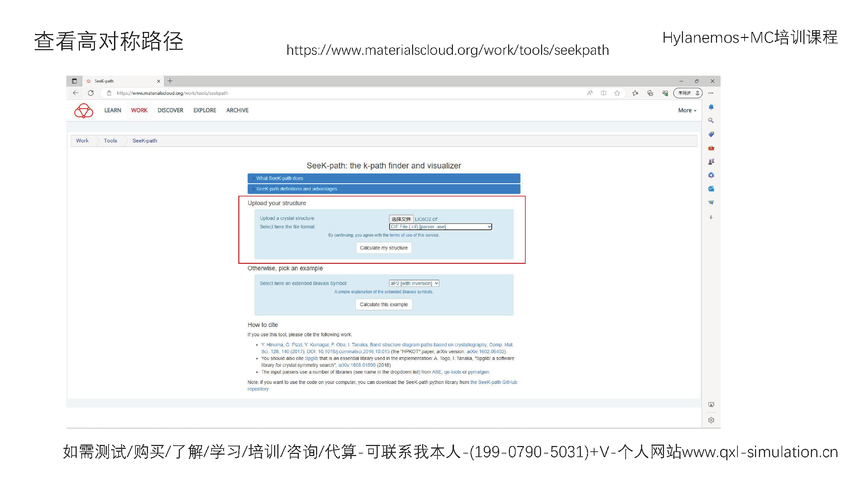Click the SeeK-path breadcrumb link
Viewport: 860px width, 484px height.
coord(145,140)
